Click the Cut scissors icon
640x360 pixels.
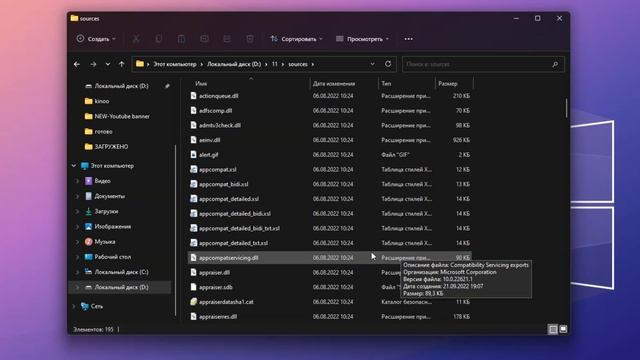pyautogui.click(x=136, y=39)
